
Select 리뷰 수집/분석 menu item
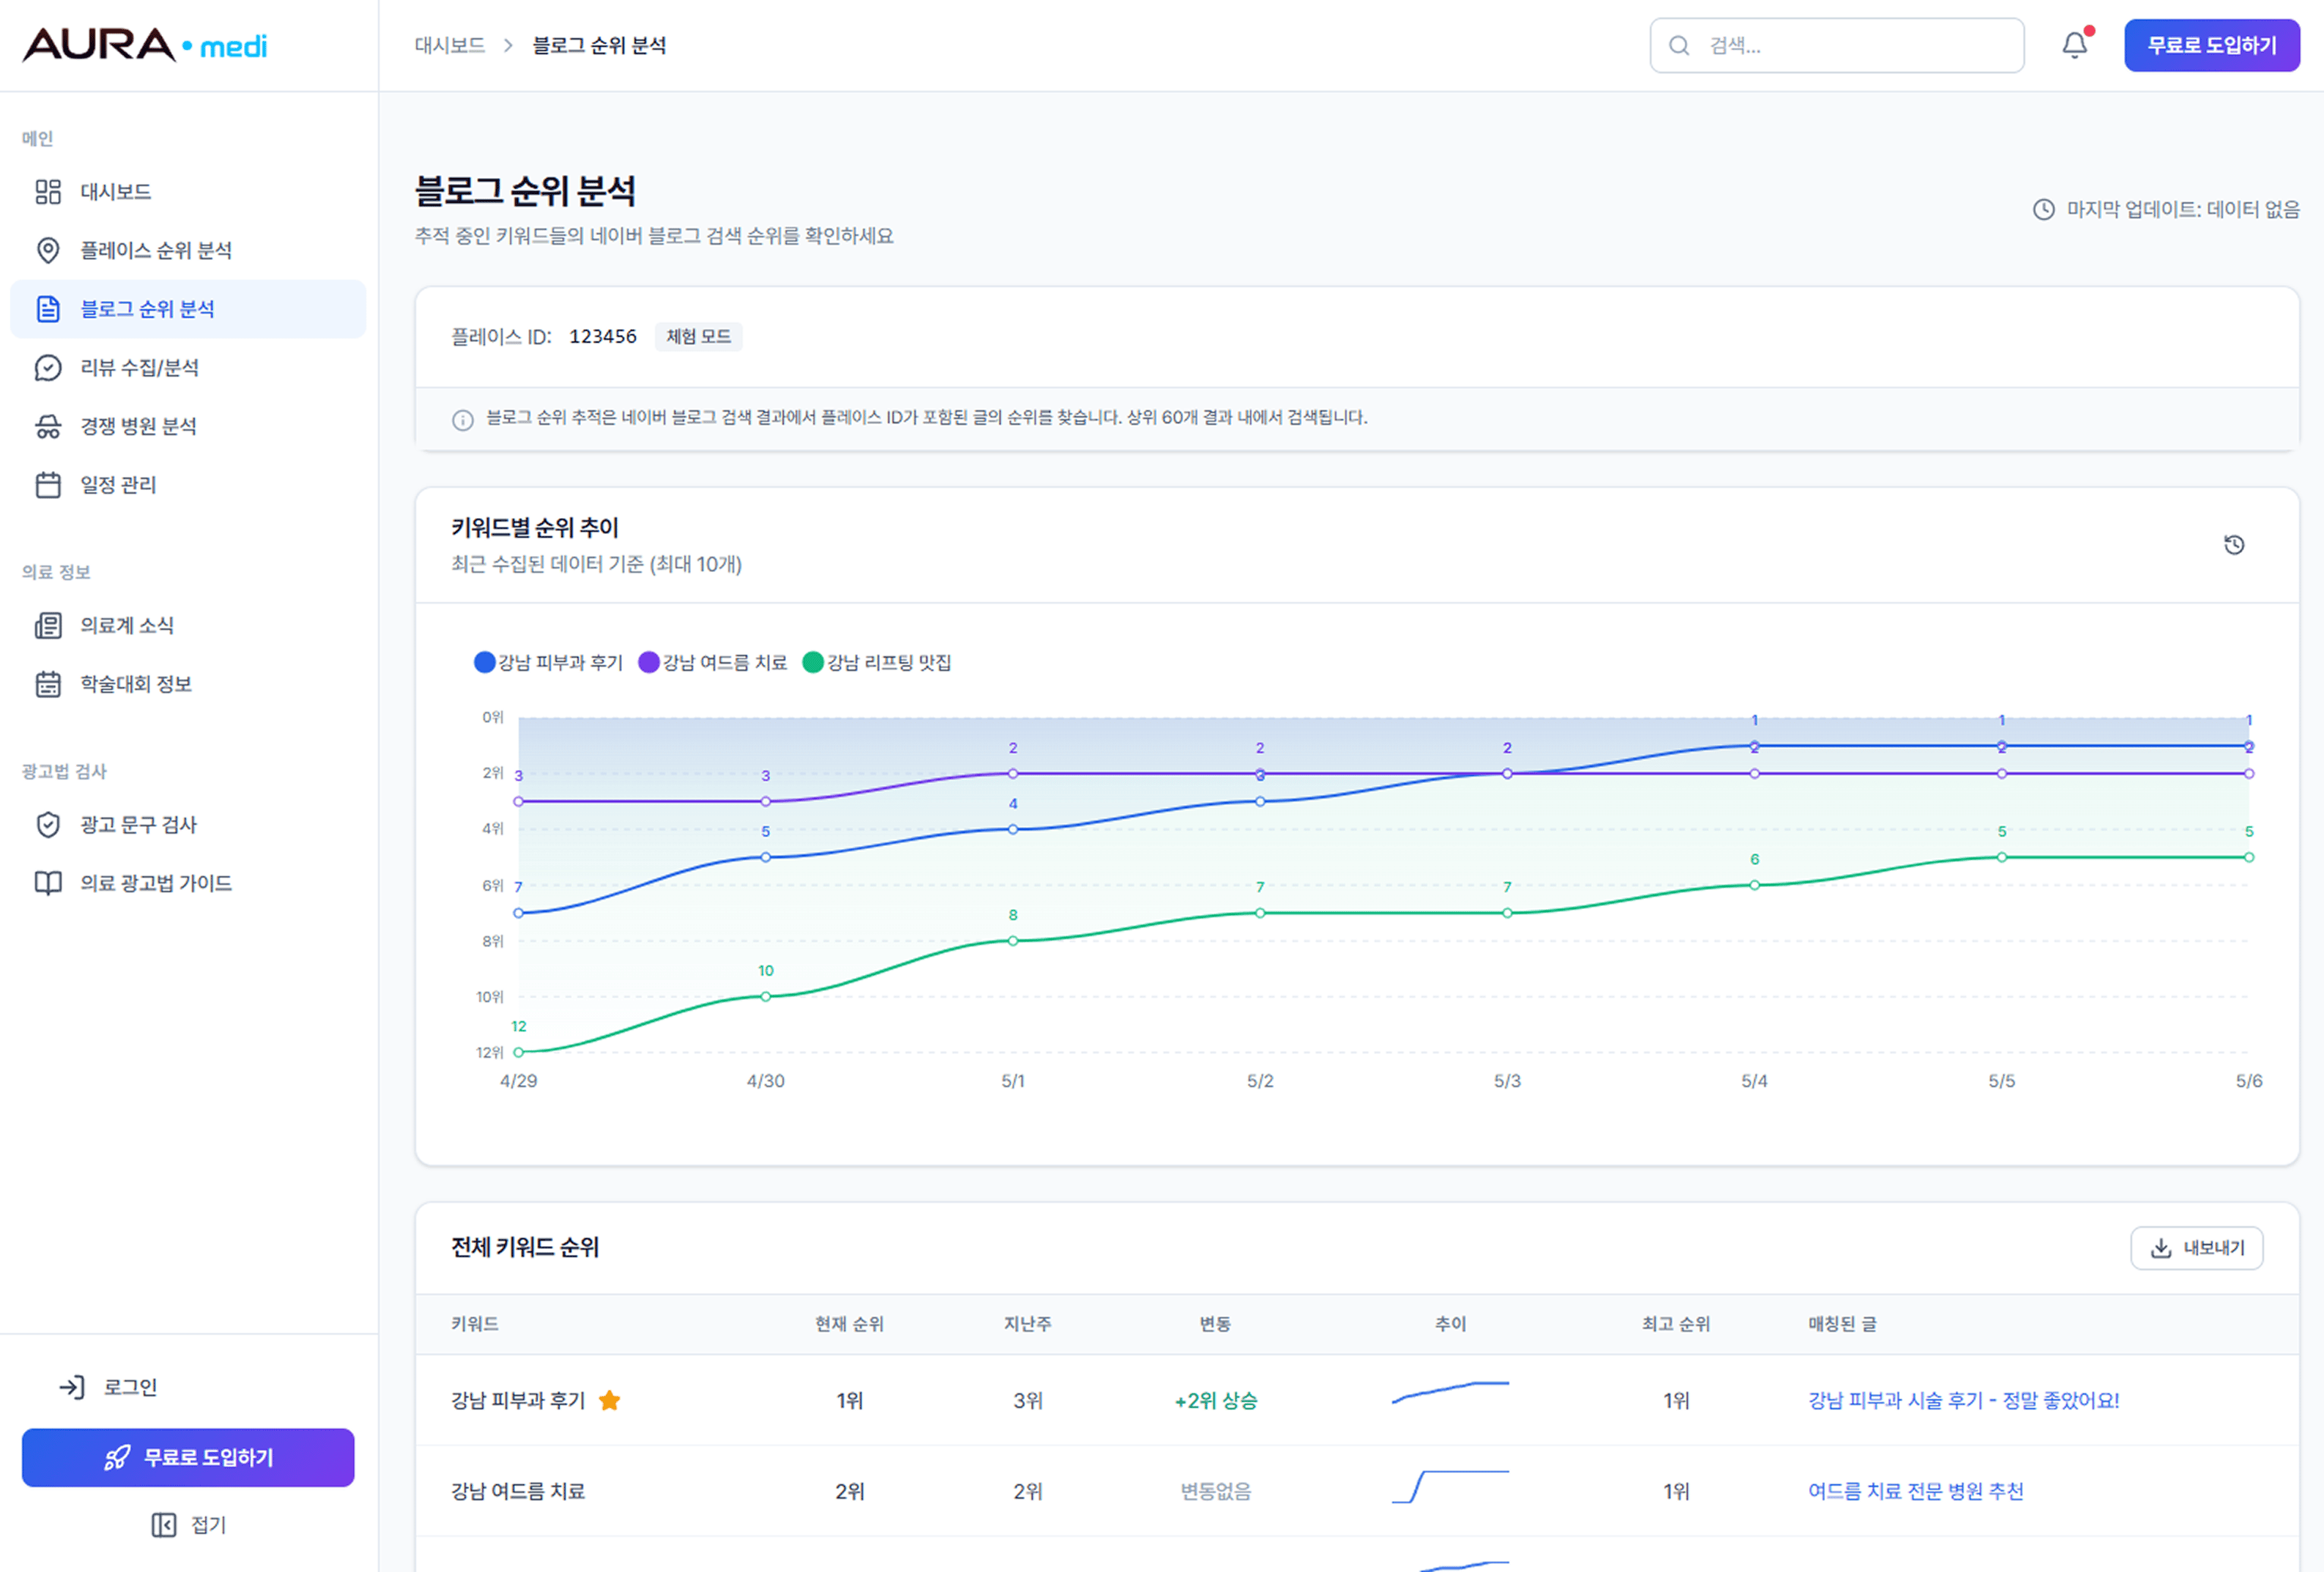tap(188, 368)
